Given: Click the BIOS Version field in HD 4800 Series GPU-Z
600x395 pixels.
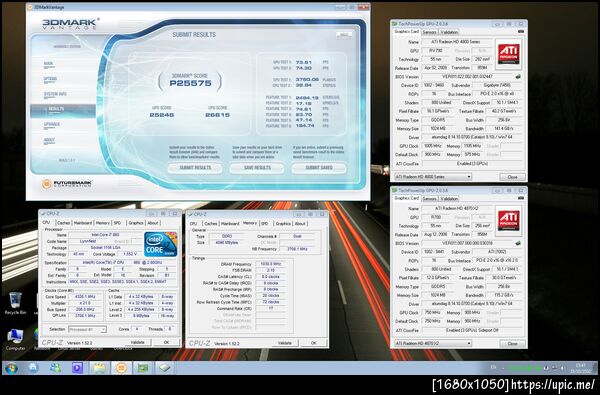Looking at the screenshot, I should pyautogui.click(x=467, y=77).
